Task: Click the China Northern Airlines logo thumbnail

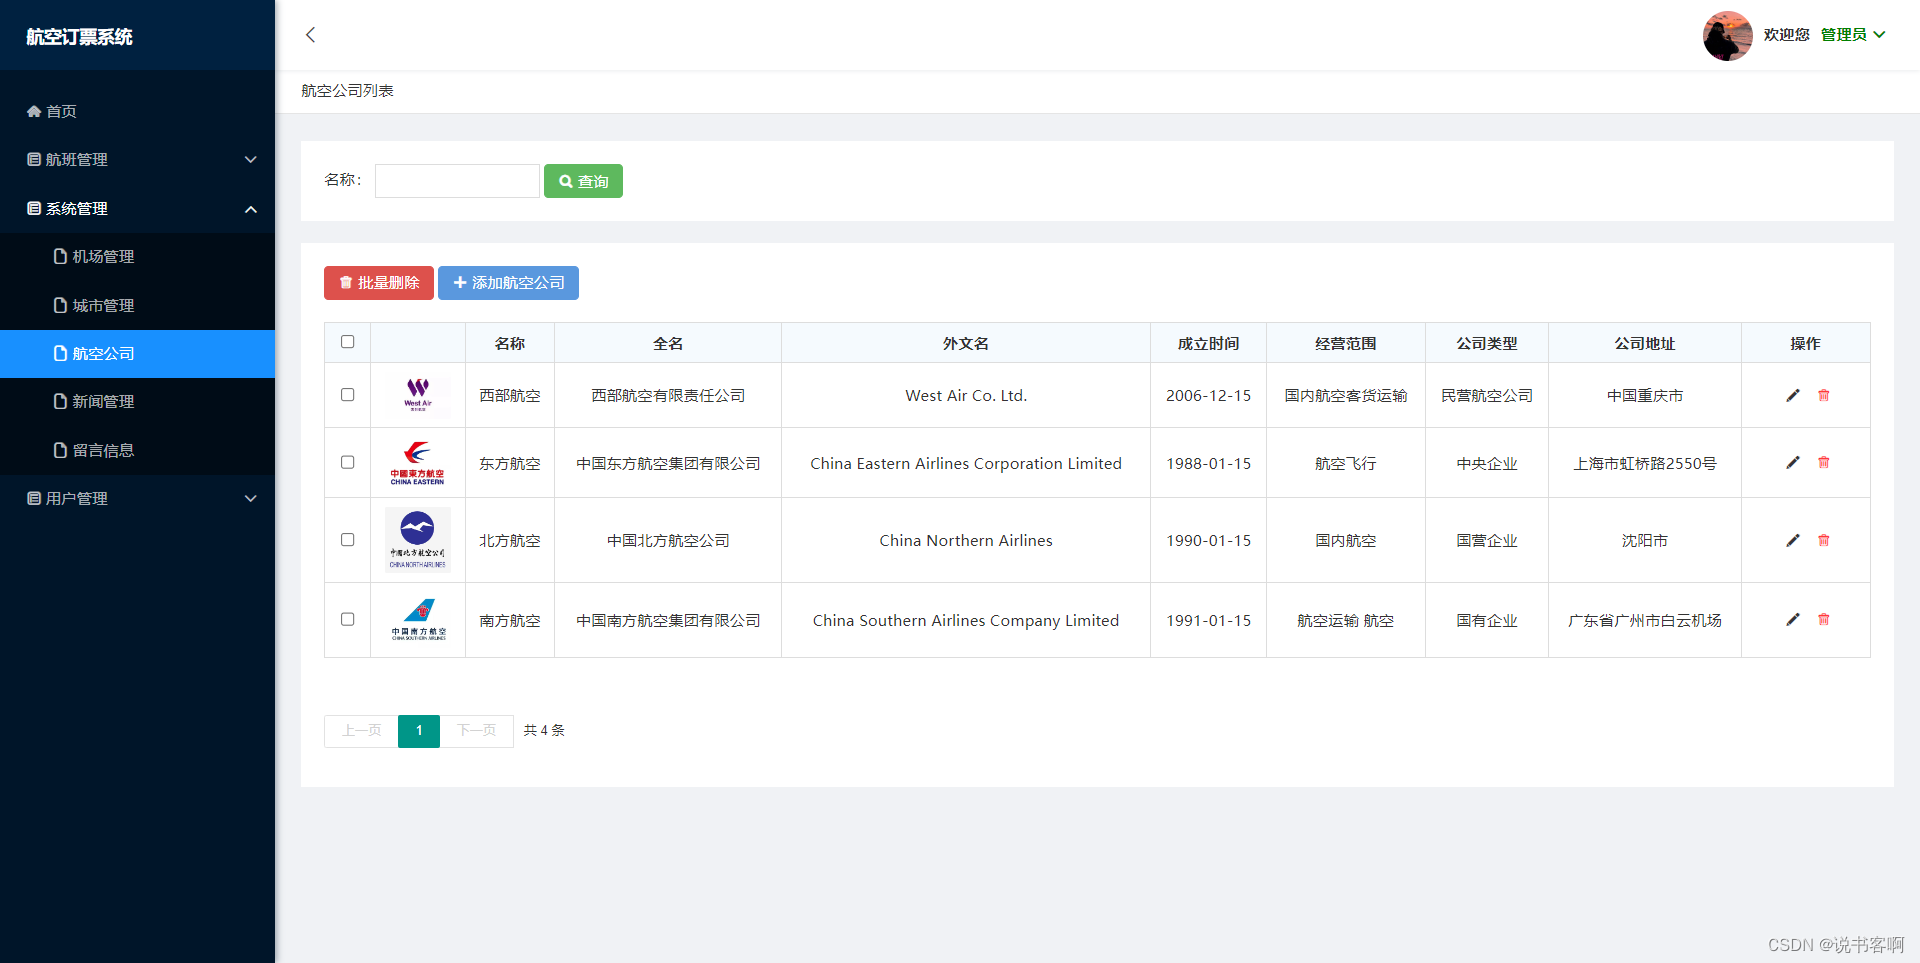Action: pyautogui.click(x=418, y=540)
